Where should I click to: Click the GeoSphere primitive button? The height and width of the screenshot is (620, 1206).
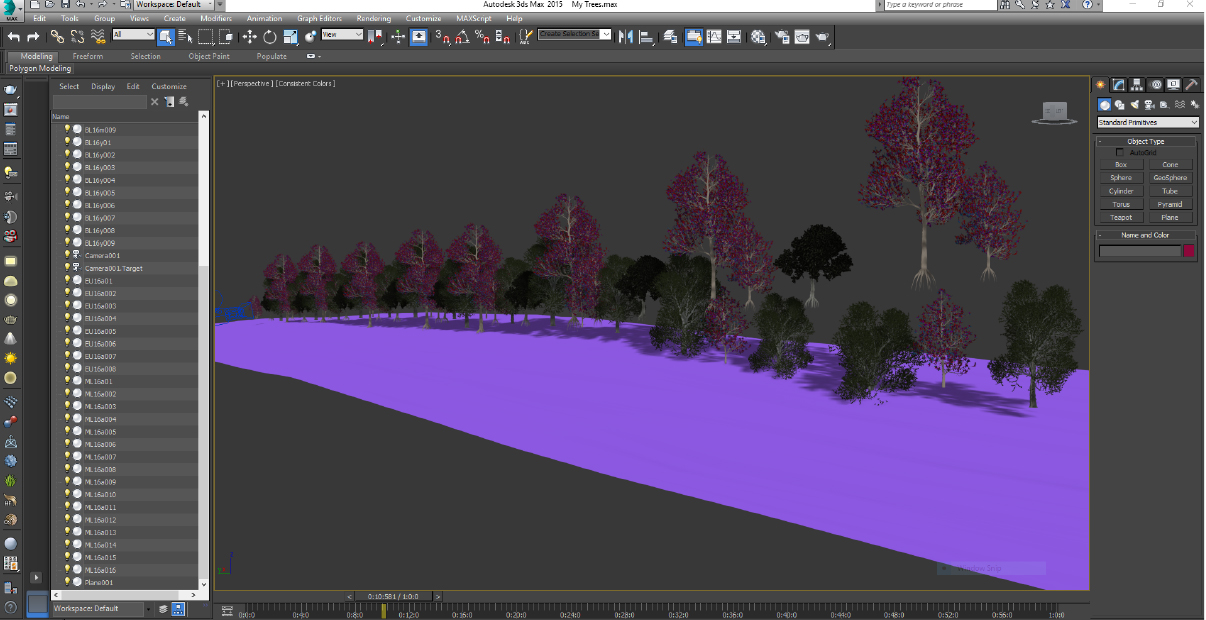click(1170, 178)
